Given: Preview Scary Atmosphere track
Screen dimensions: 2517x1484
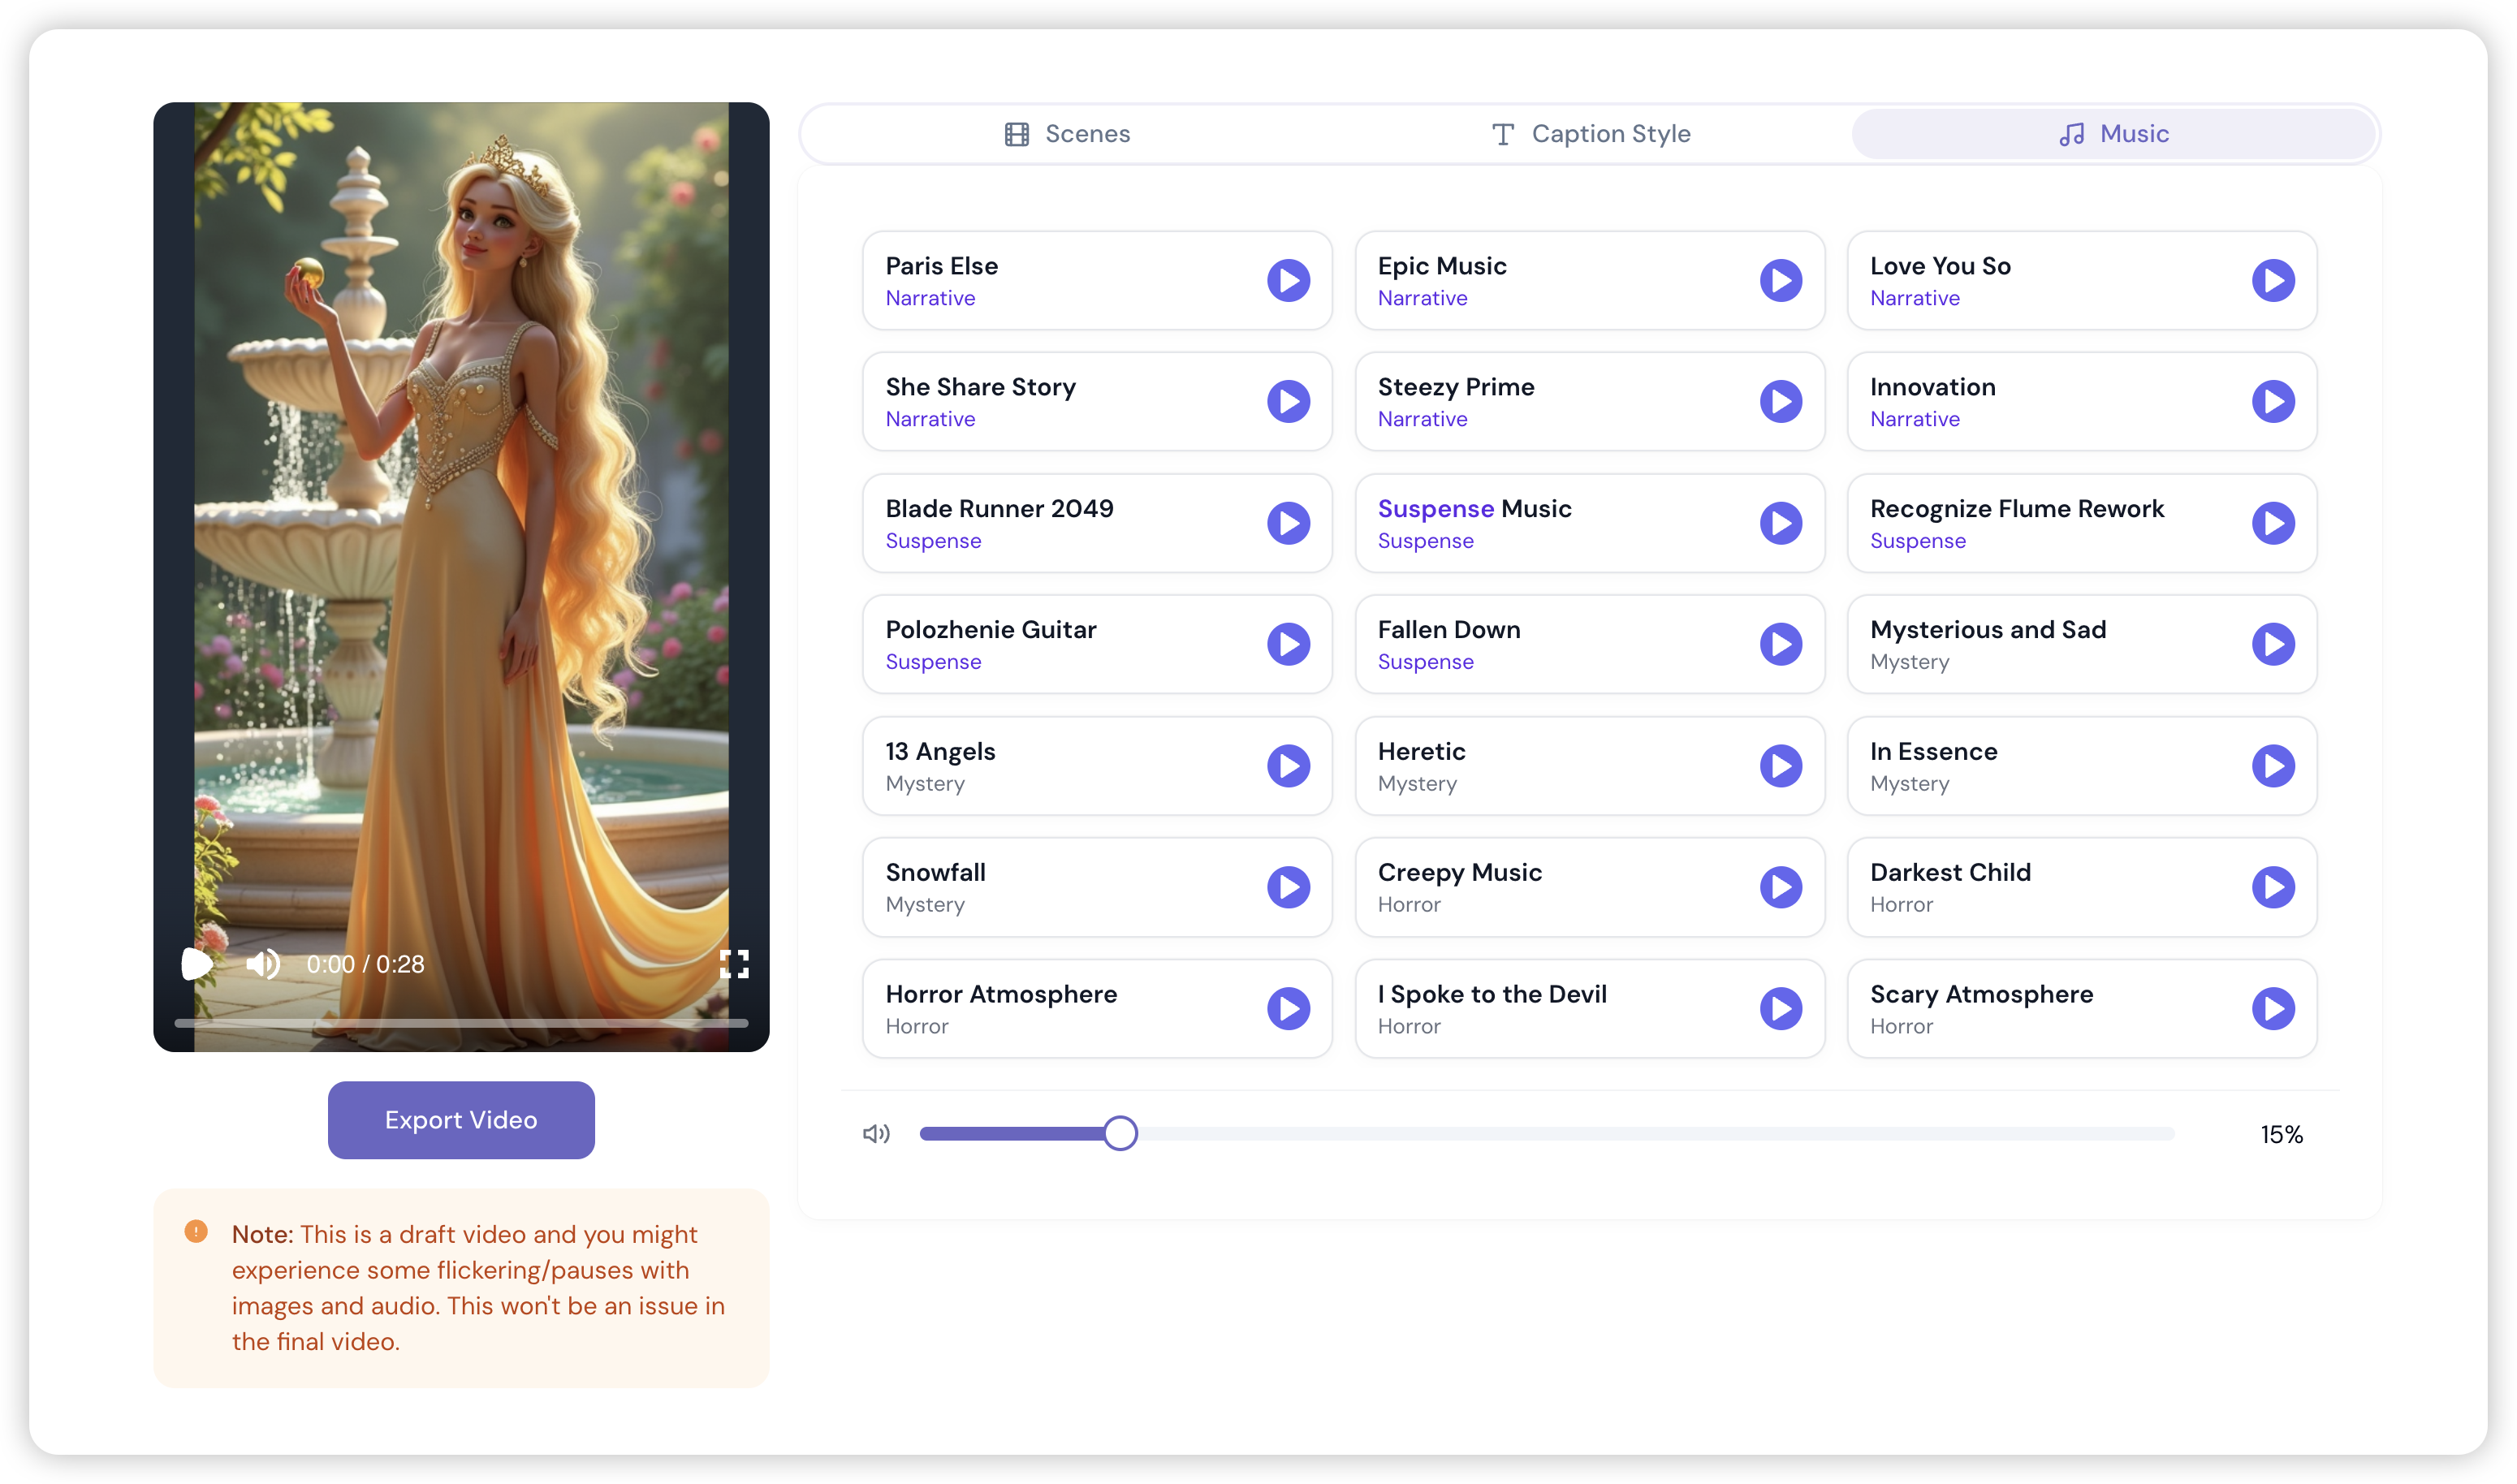Looking at the screenshot, I should click(x=2272, y=1008).
